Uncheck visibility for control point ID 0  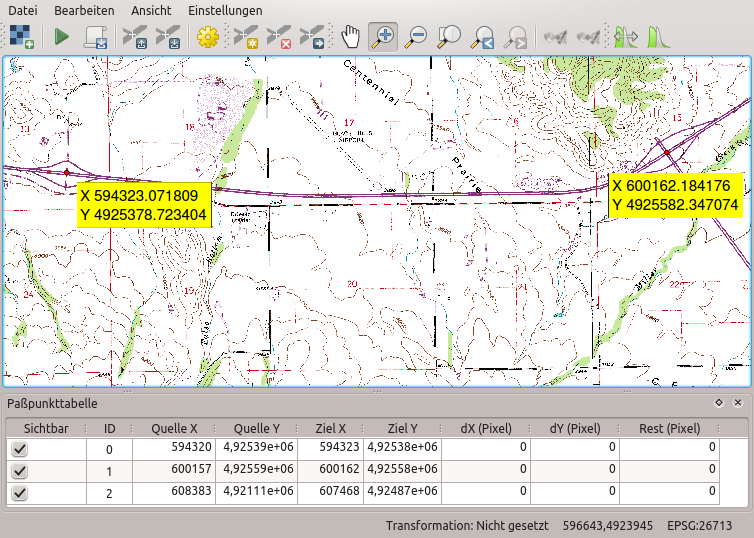19,449
